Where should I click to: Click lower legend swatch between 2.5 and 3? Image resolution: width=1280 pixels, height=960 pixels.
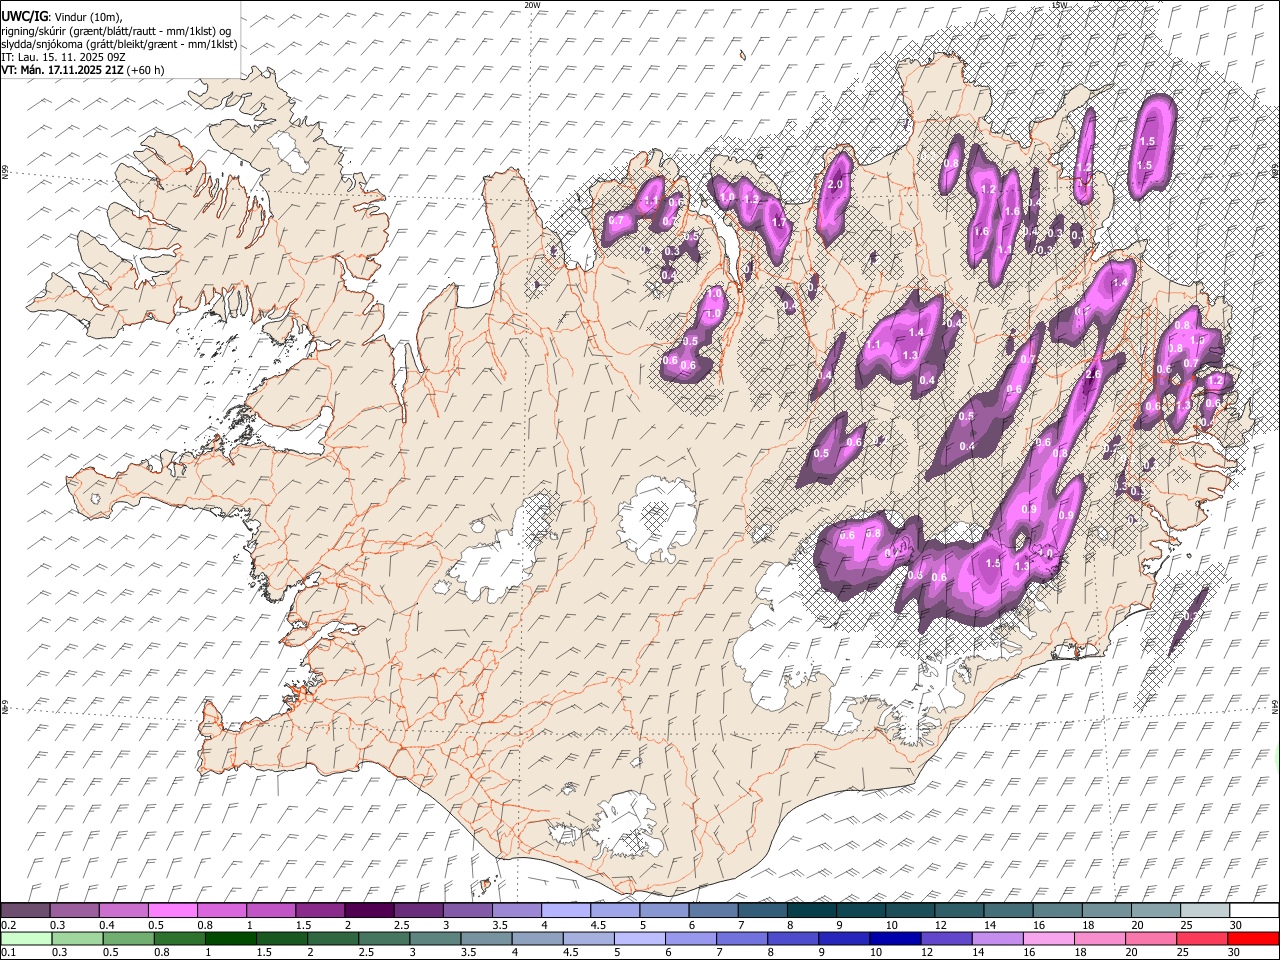pyautogui.click(x=384, y=938)
